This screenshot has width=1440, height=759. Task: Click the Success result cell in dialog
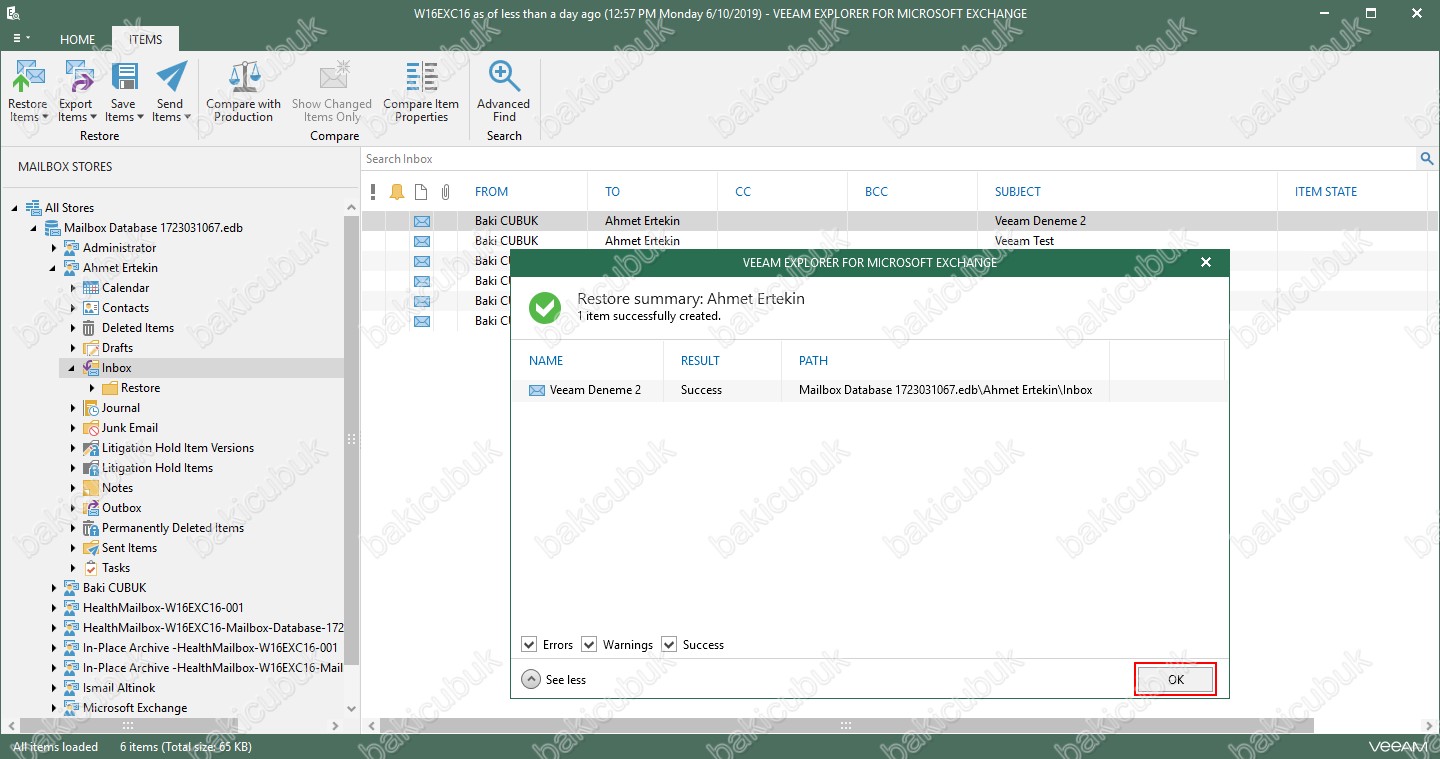pyautogui.click(x=701, y=390)
